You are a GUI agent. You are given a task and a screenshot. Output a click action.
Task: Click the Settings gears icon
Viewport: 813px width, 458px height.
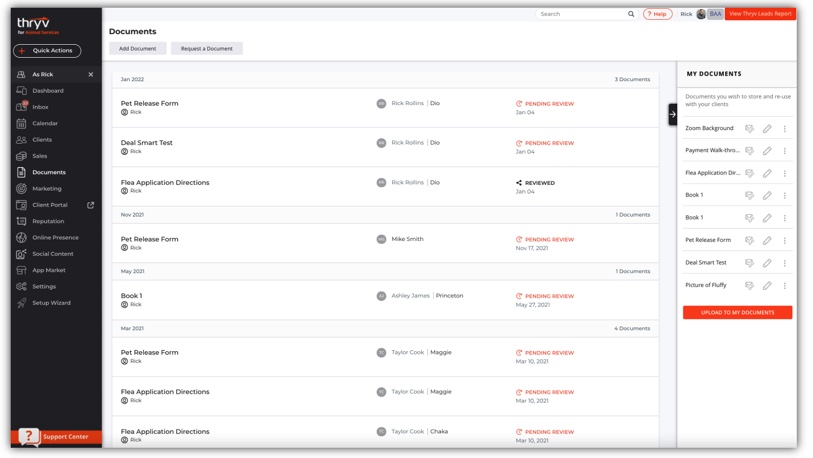21,286
